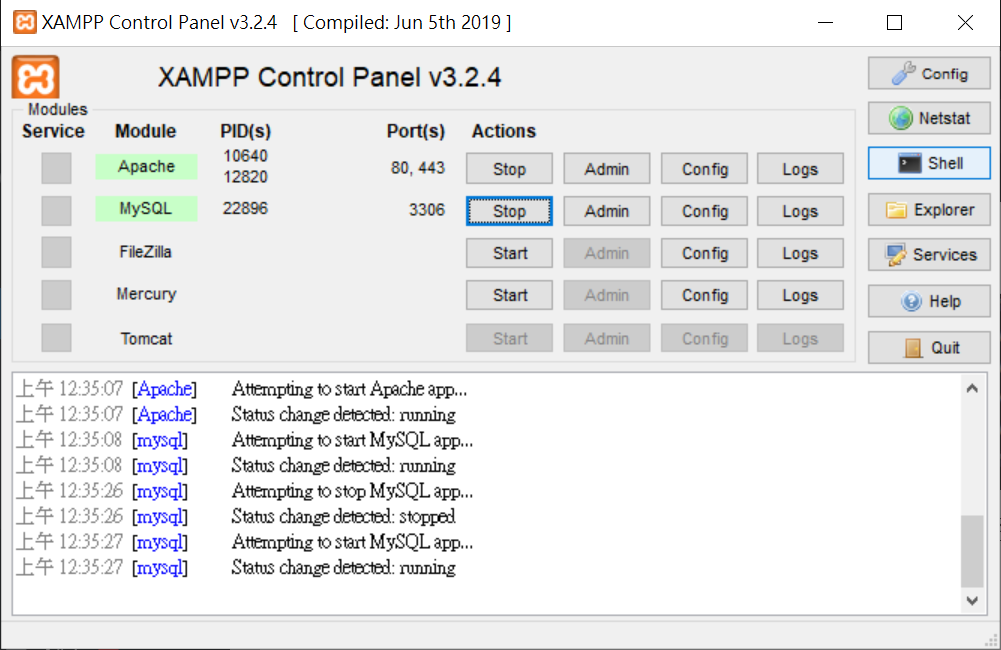This screenshot has height=650, width=1001.
Task: Open Help from the side panel
Action: [x=929, y=301]
